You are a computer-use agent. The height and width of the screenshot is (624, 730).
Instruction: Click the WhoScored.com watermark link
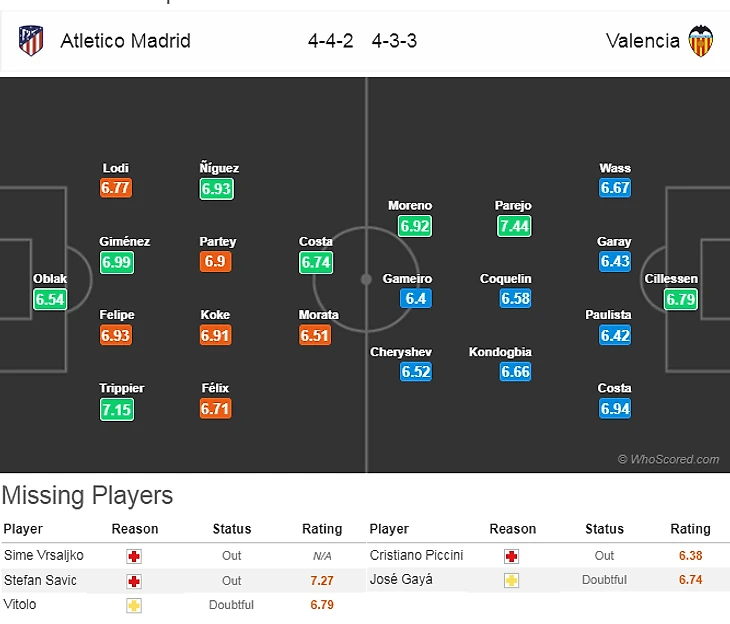pos(668,460)
